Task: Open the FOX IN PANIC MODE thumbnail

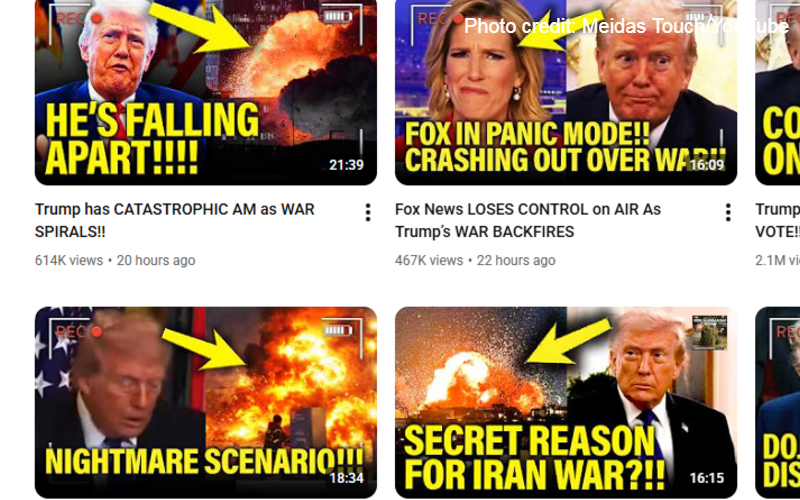Action: (x=566, y=92)
